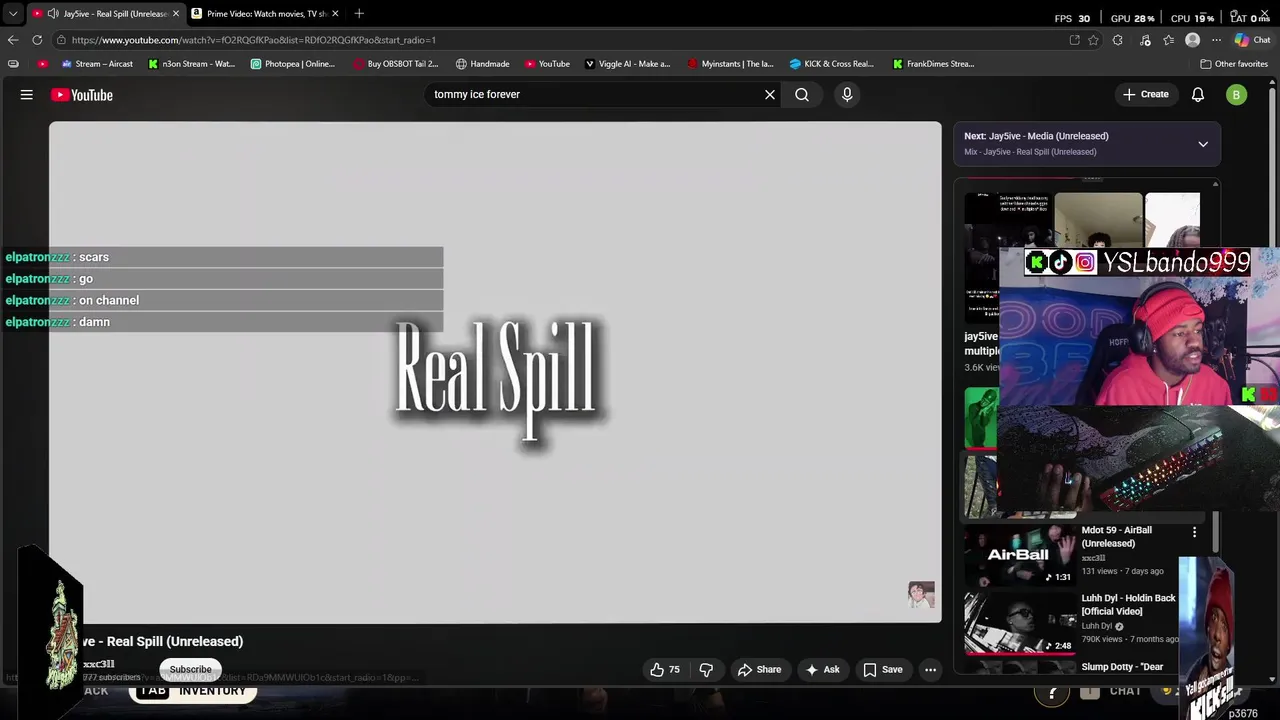Open browser extensions puzzle icon
This screenshot has height=720, width=1280.
tap(1118, 40)
